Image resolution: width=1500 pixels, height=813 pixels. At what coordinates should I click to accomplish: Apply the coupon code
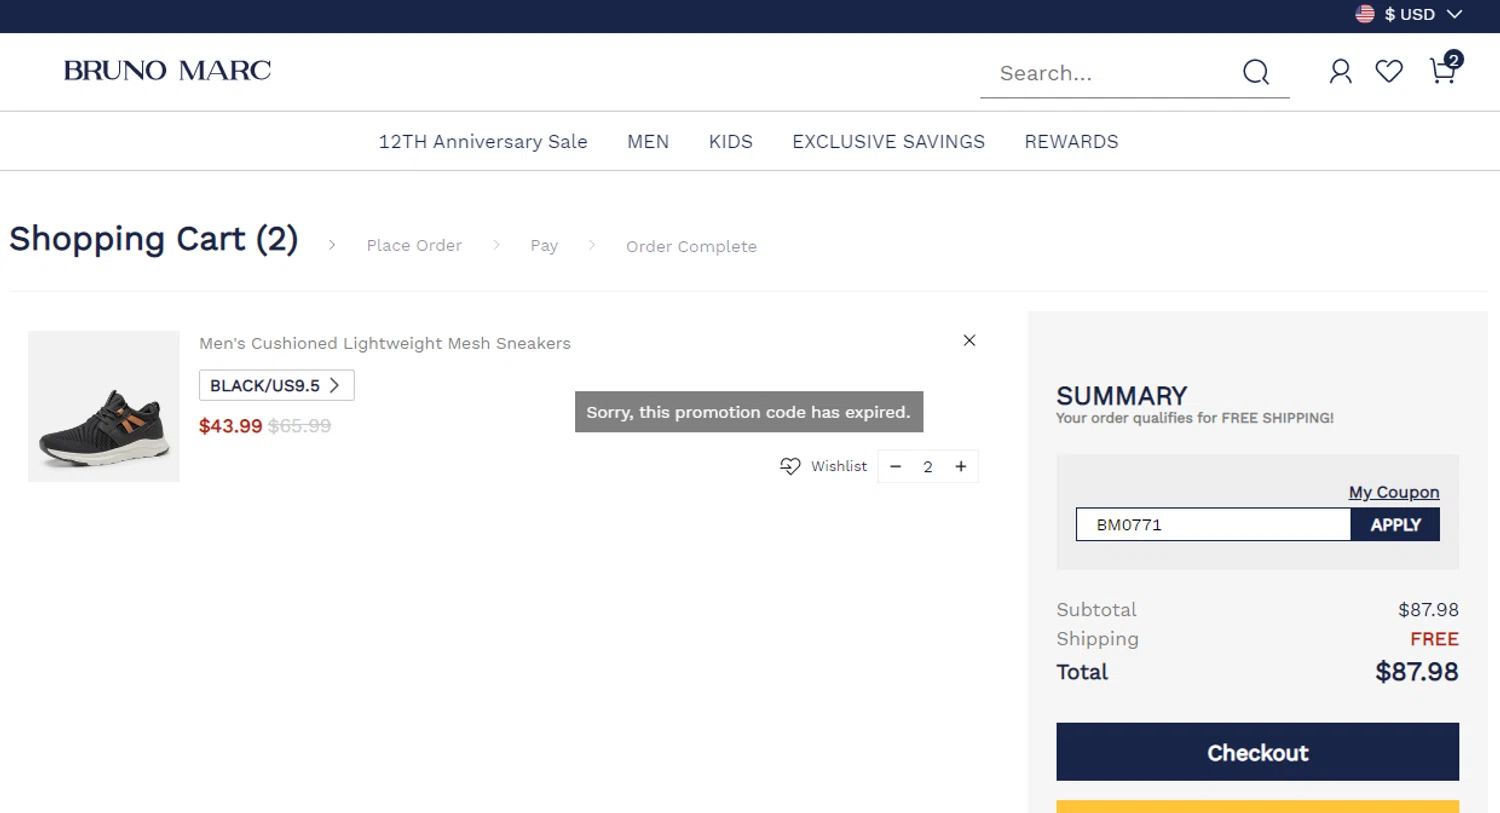pyautogui.click(x=1395, y=524)
